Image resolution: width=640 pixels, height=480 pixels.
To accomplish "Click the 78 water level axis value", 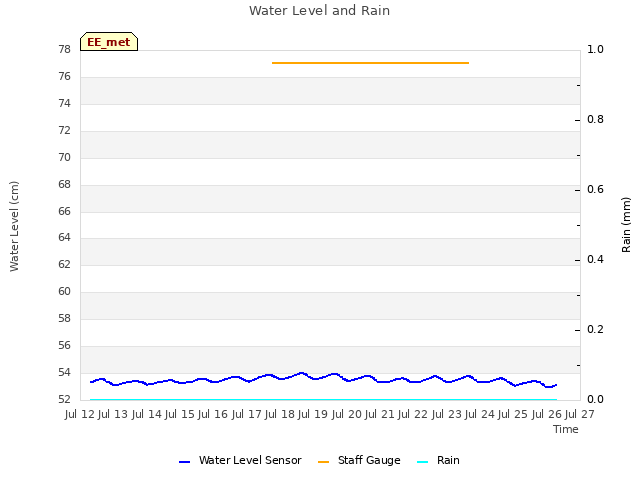I will pyautogui.click(x=64, y=49).
